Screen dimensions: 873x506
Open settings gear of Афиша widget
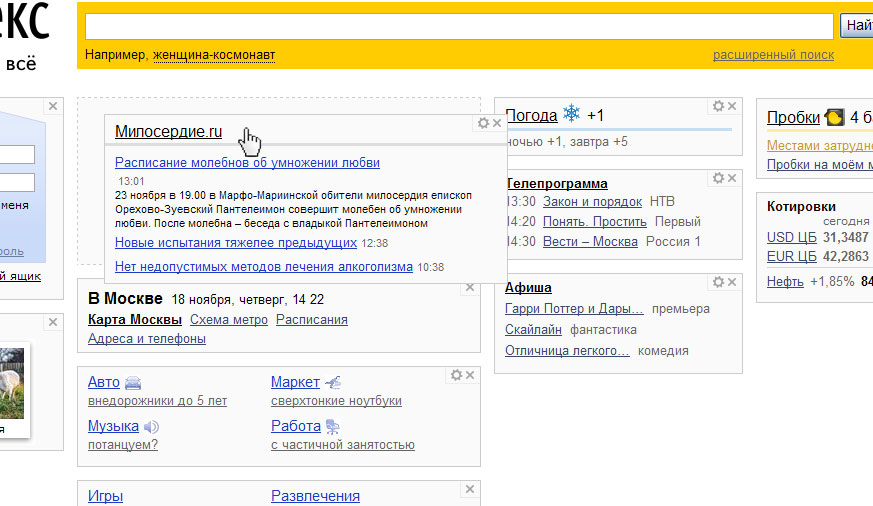pos(718,282)
